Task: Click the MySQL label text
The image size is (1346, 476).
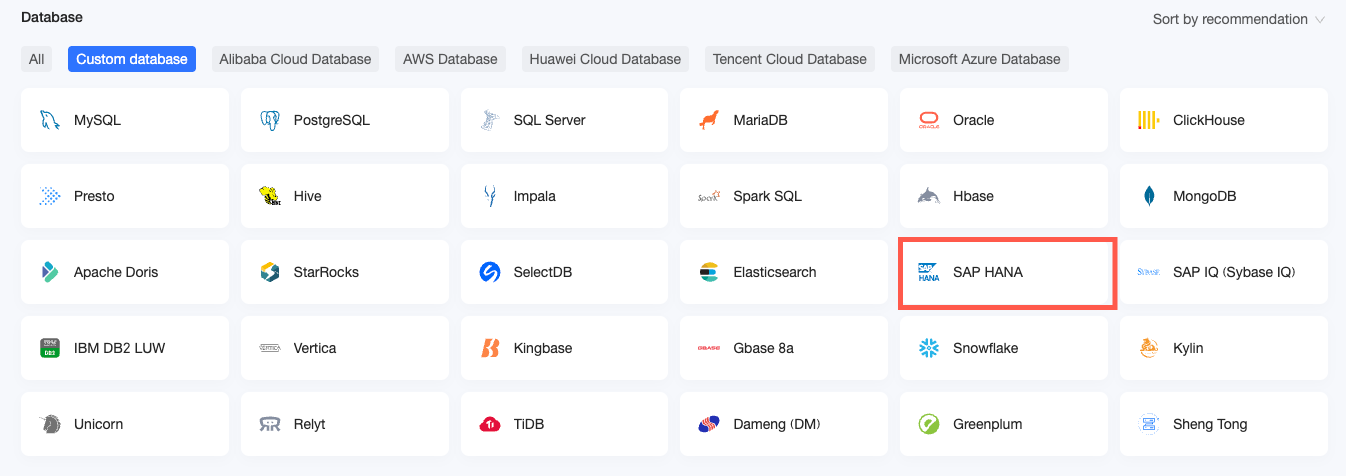Action: 97,120
